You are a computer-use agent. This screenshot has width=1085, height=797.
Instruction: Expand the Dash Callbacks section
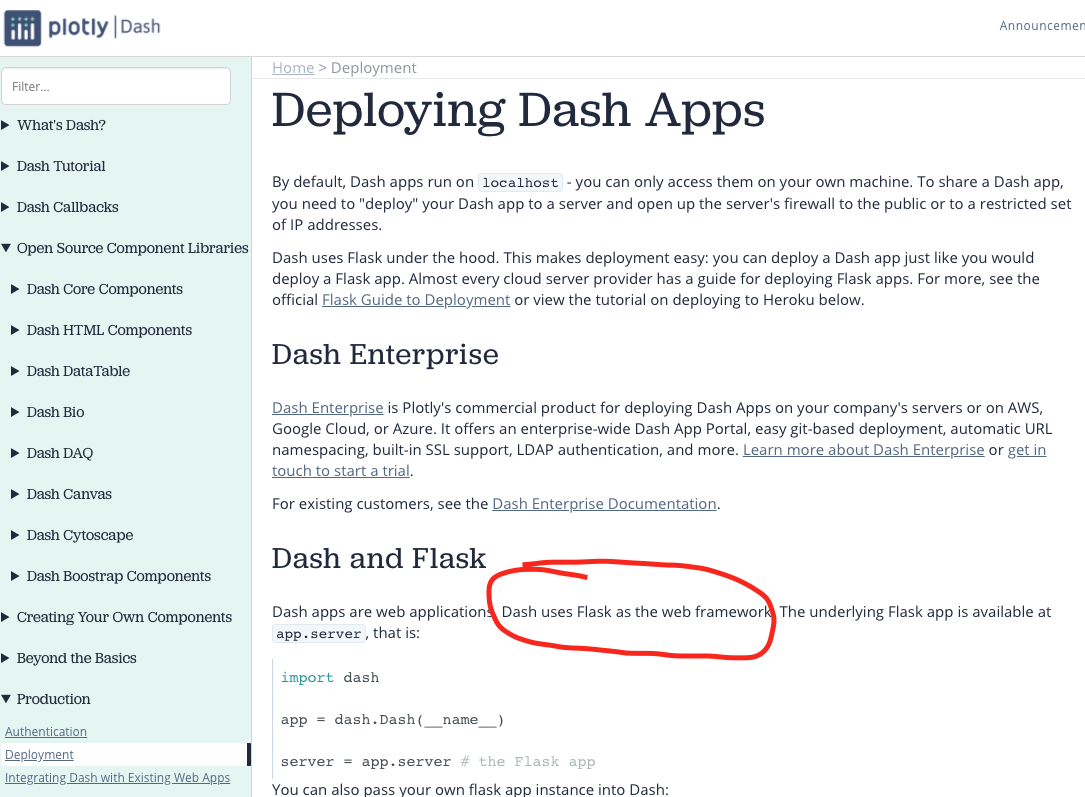pos(67,207)
